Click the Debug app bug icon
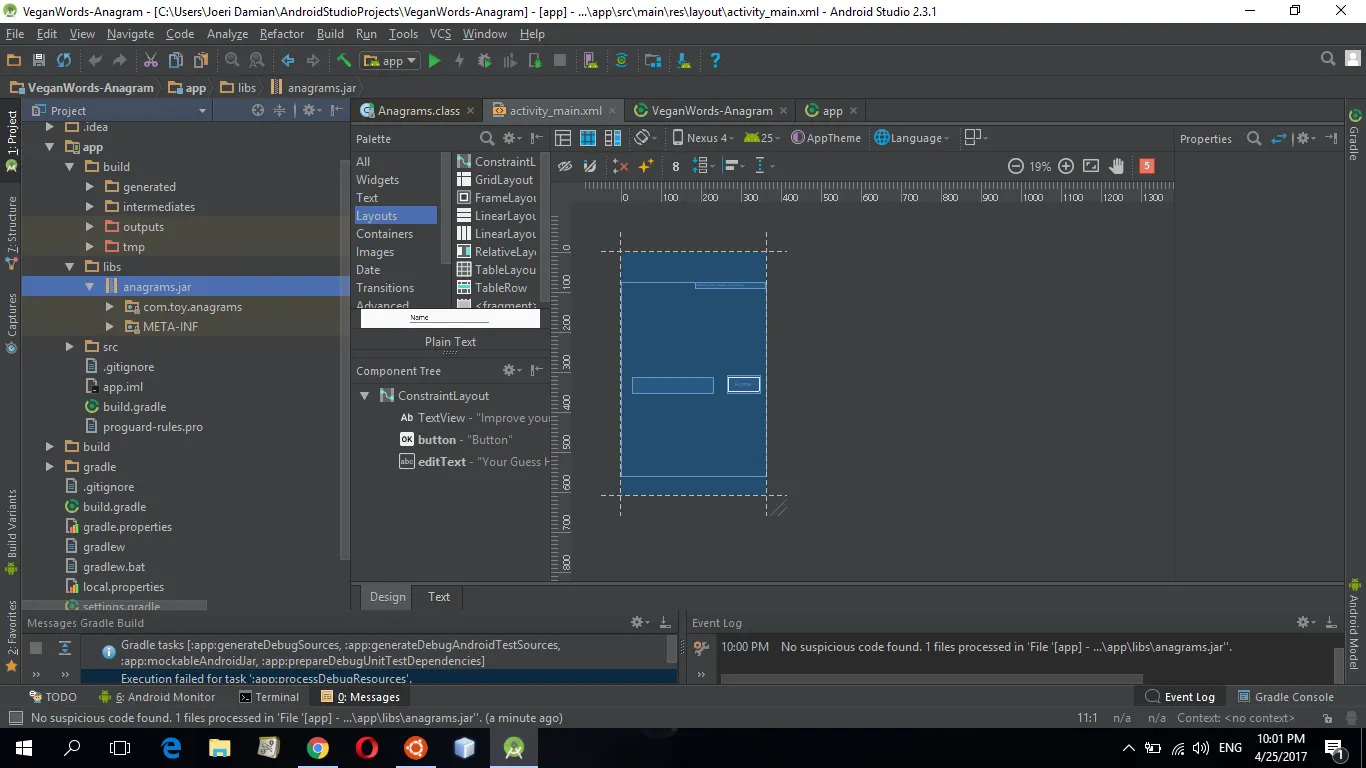The height and width of the screenshot is (768, 1366). coord(484,61)
